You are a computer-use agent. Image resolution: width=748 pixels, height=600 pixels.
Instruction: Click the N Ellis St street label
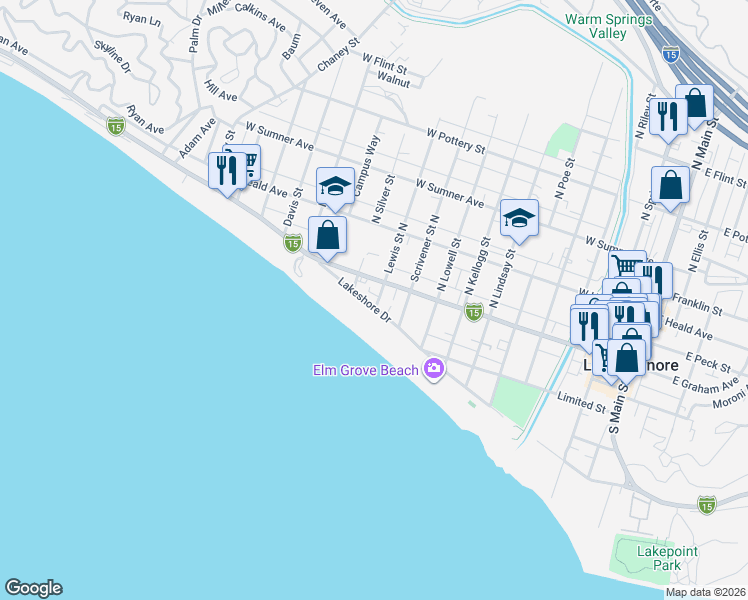(698, 251)
